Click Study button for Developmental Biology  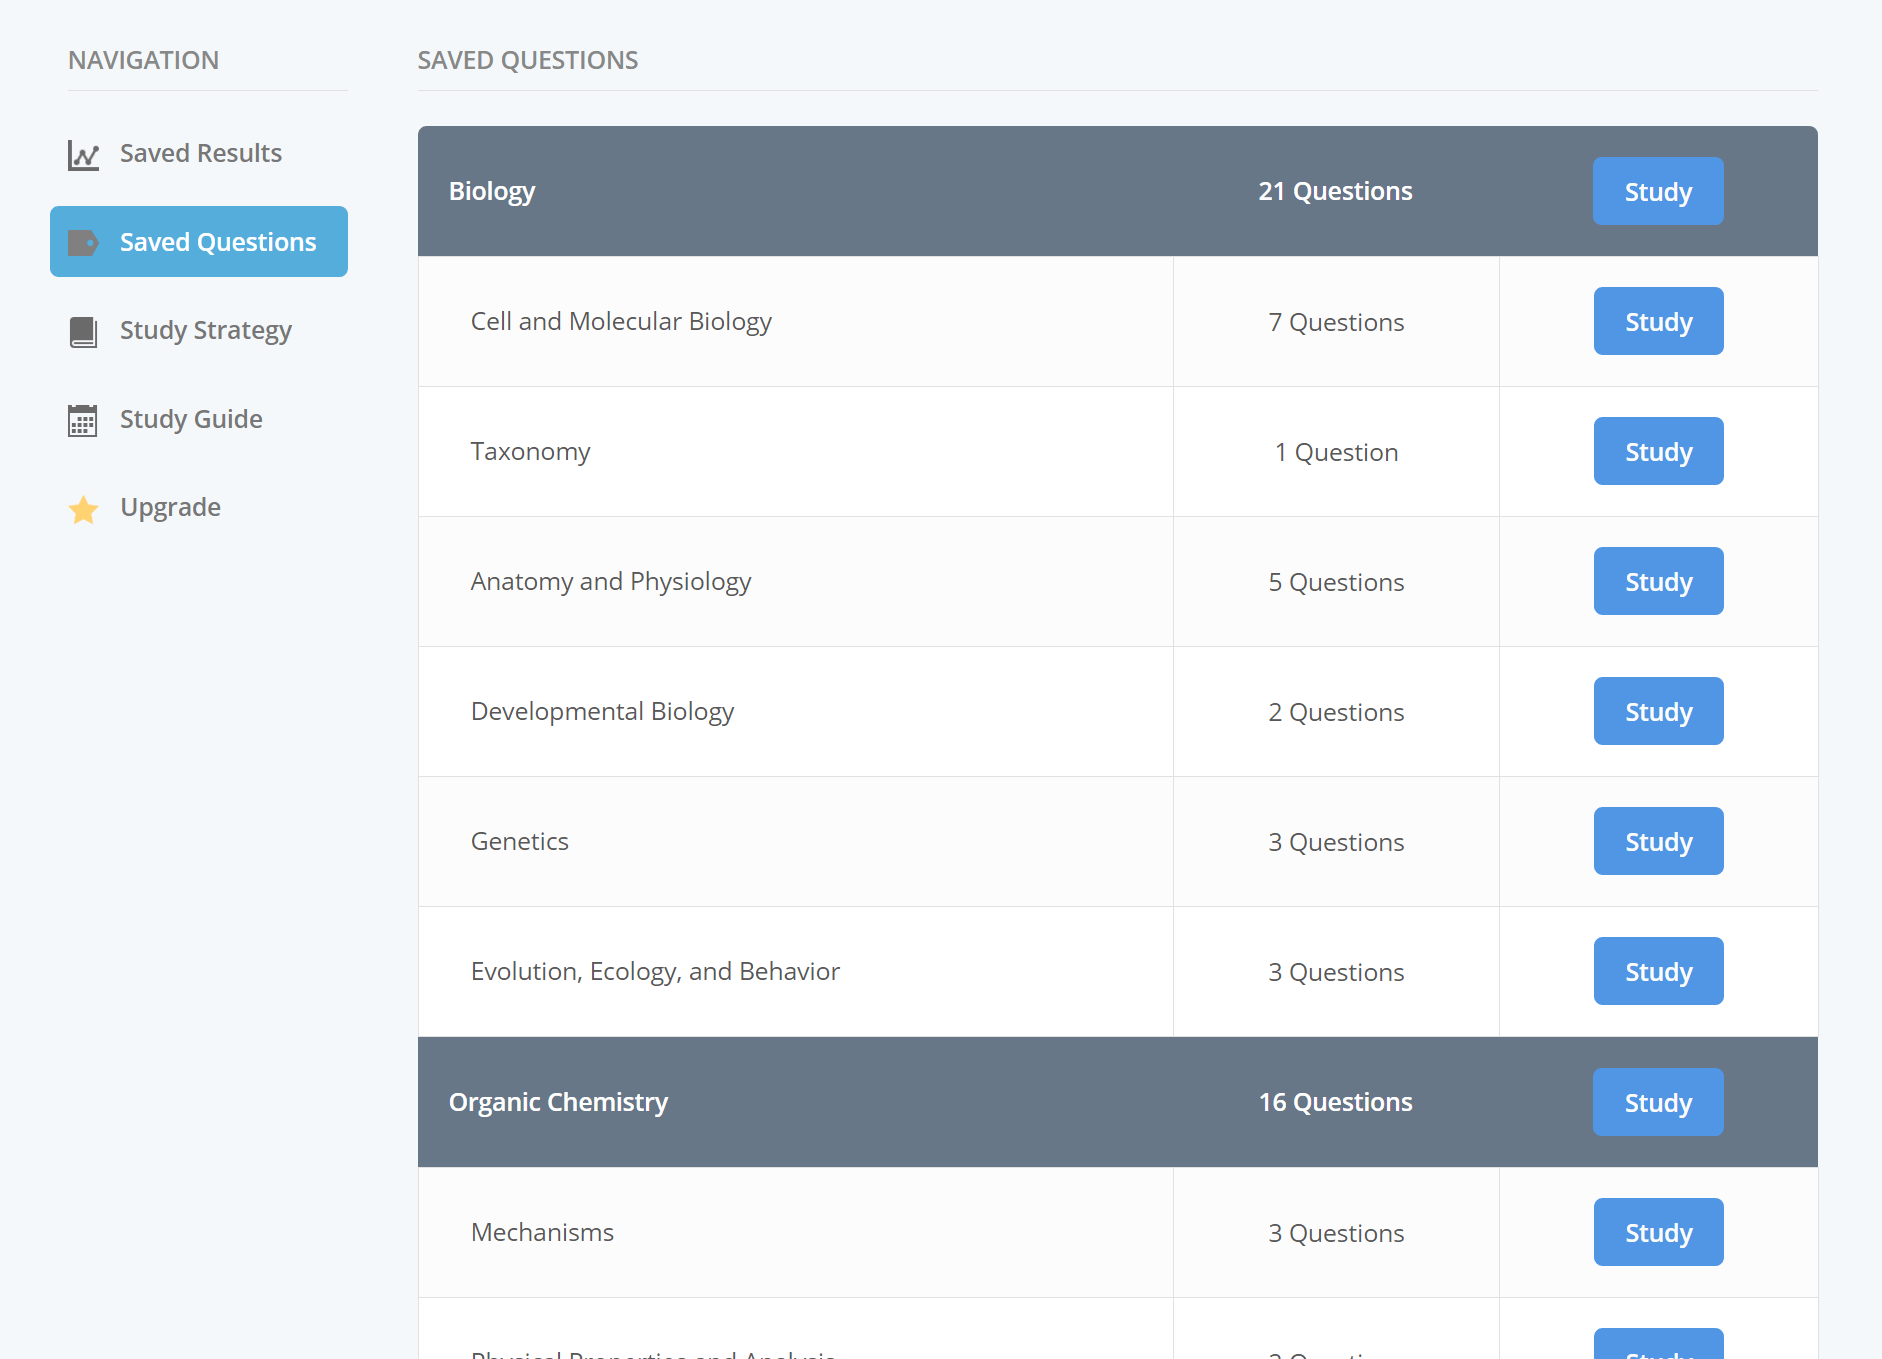(1658, 711)
